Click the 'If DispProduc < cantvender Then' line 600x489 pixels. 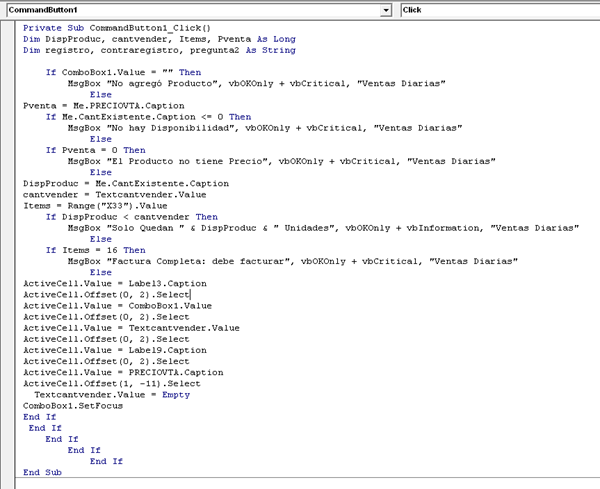(x=132, y=217)
